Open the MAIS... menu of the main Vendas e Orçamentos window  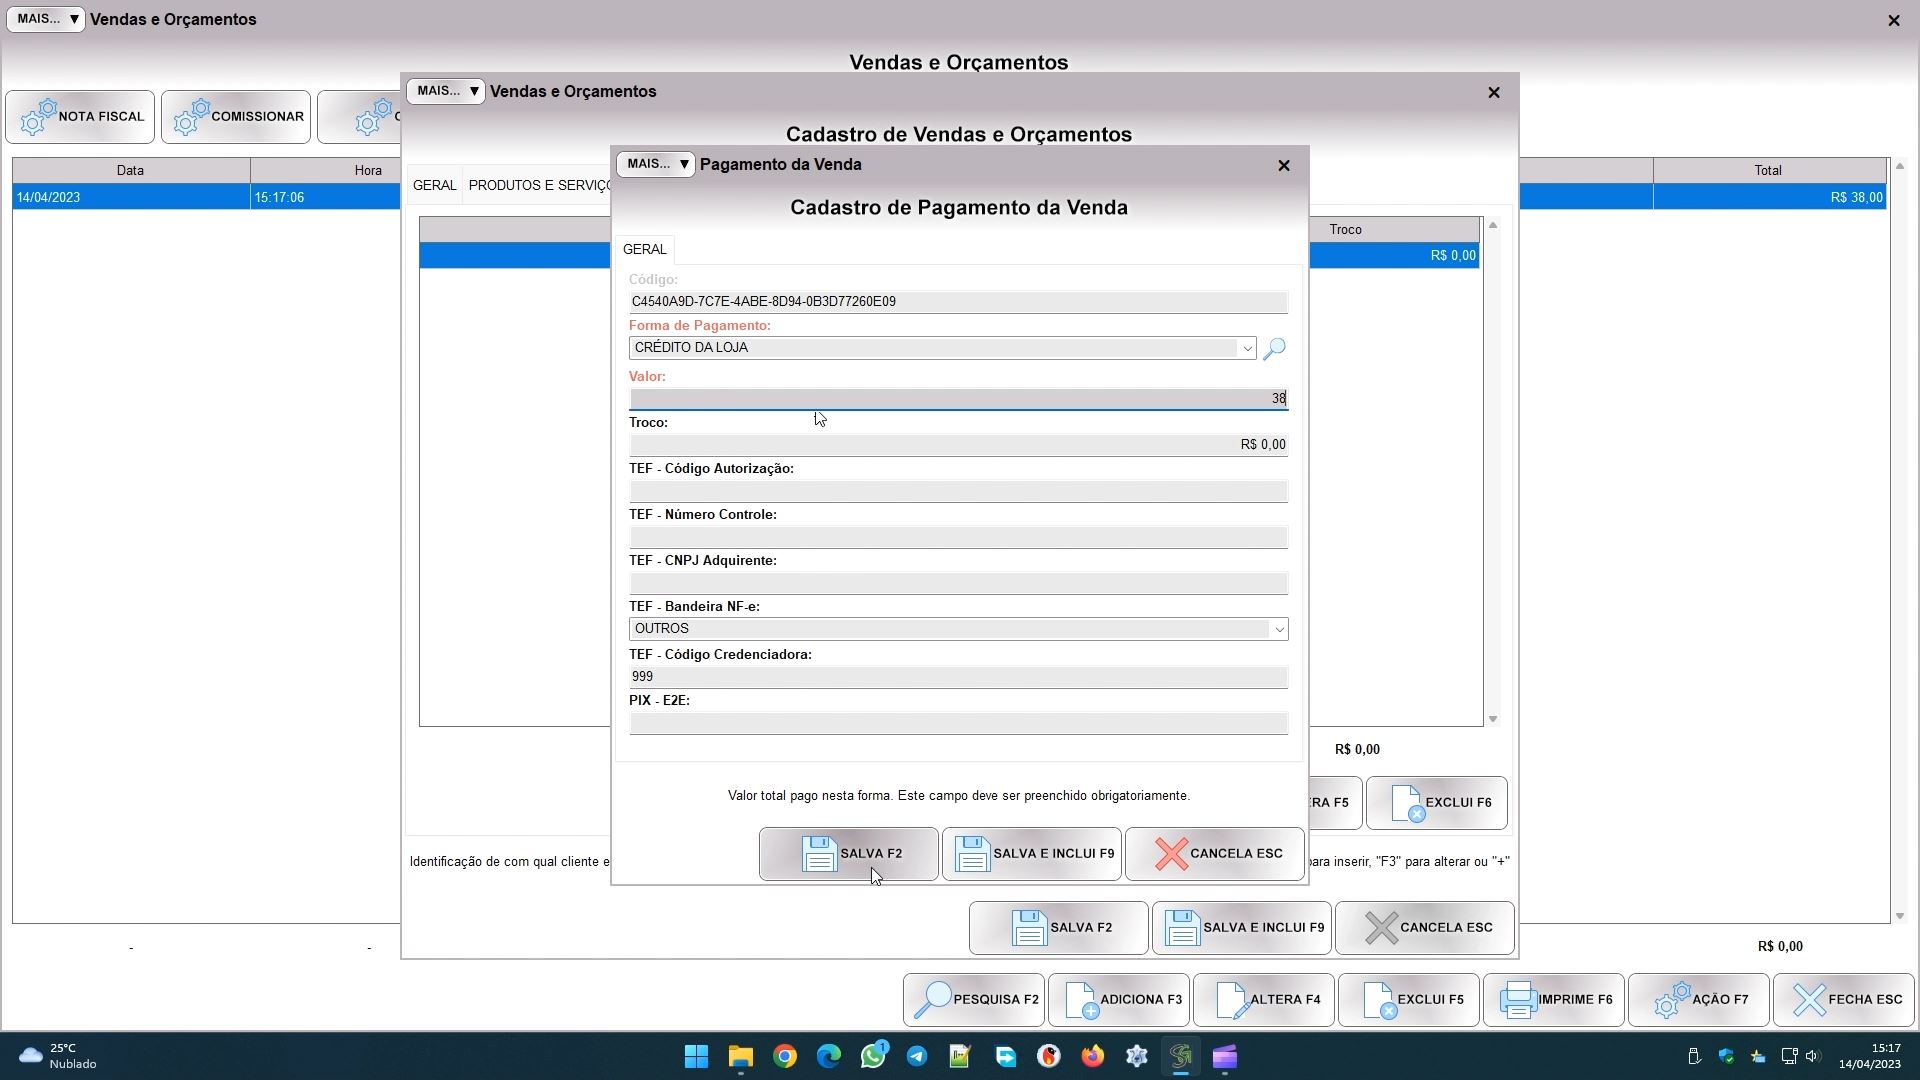click(45, 19)
